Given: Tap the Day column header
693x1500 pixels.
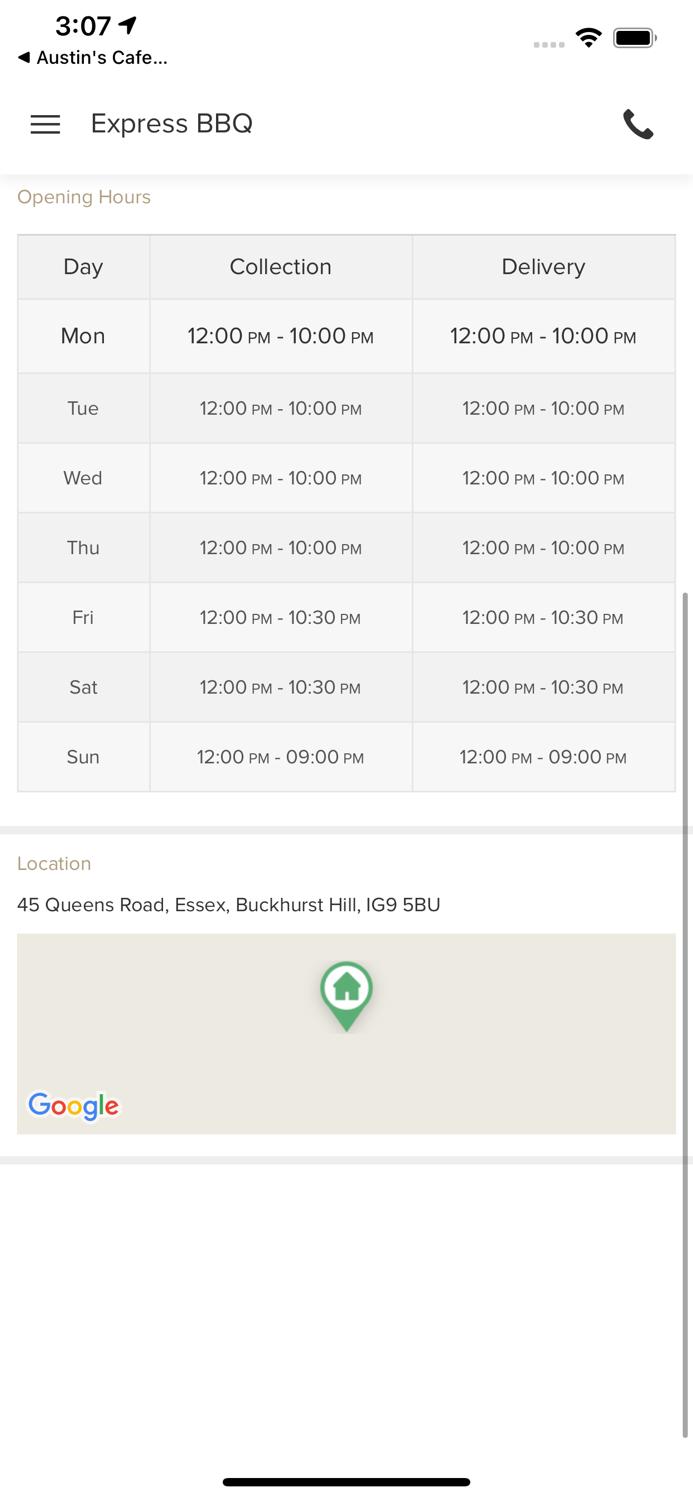Looking at the screenshot, I should [83, 267].
